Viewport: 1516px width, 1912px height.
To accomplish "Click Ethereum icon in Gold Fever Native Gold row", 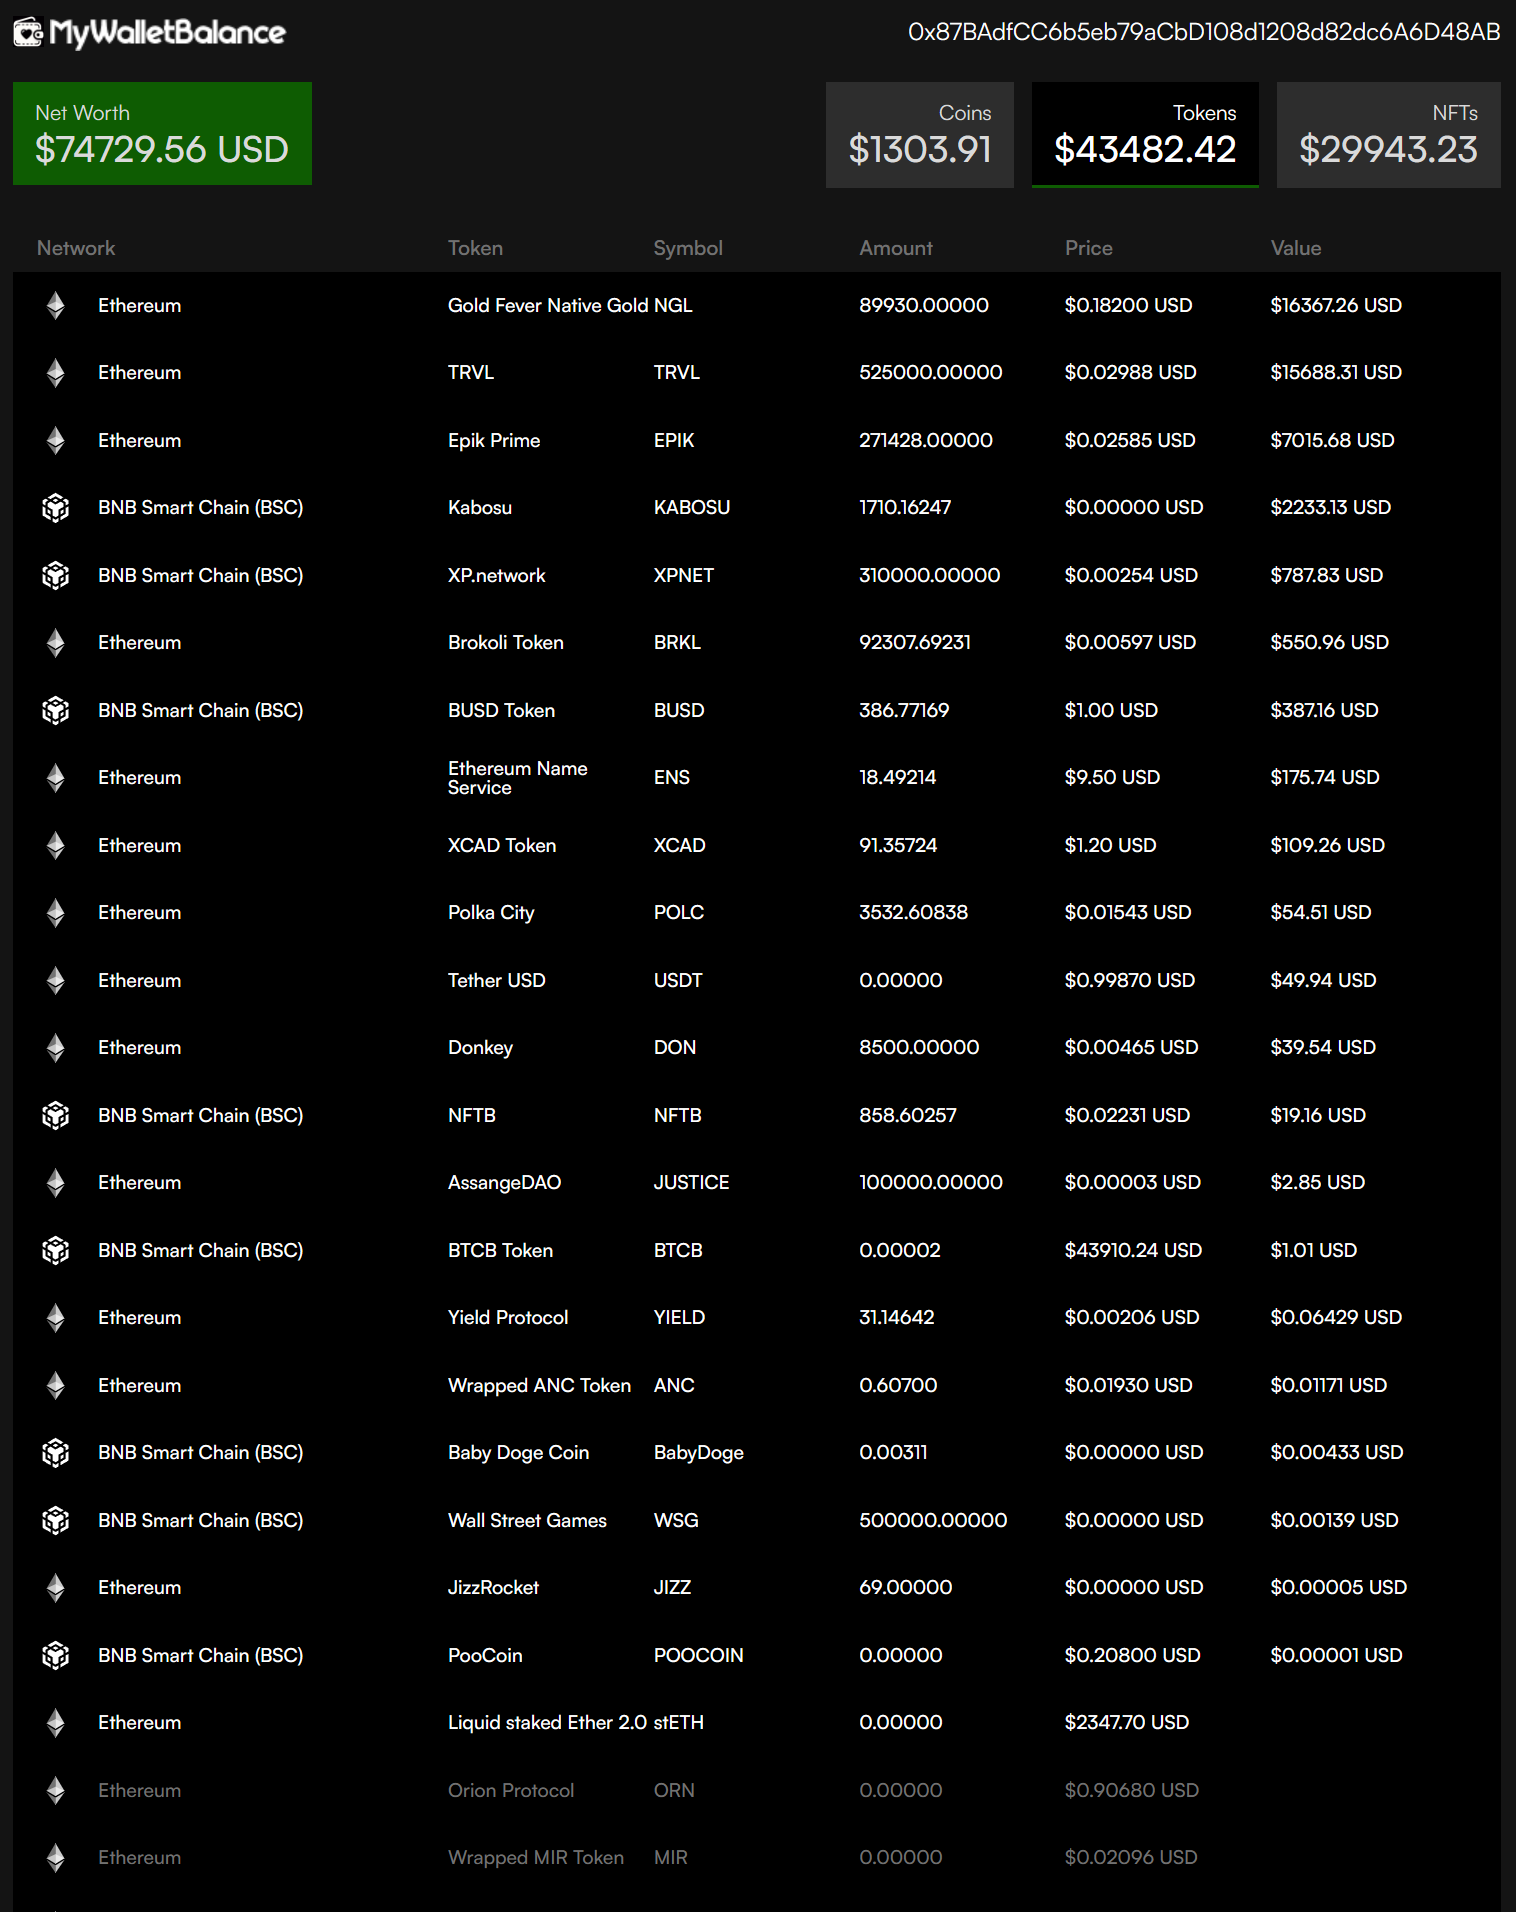I will click(x=56, y=305).
